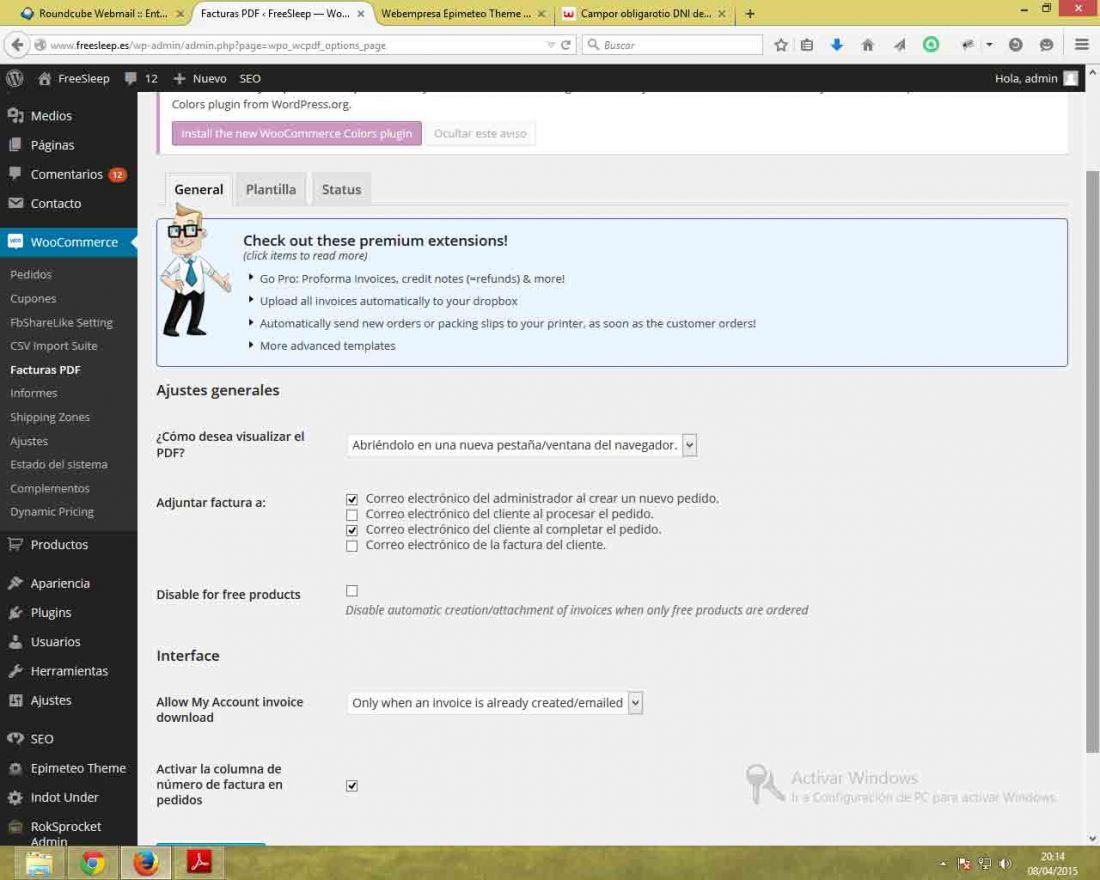The image size is (1100, 880).
Task: Open Firefox hamburger menu
Action: 1081,45
